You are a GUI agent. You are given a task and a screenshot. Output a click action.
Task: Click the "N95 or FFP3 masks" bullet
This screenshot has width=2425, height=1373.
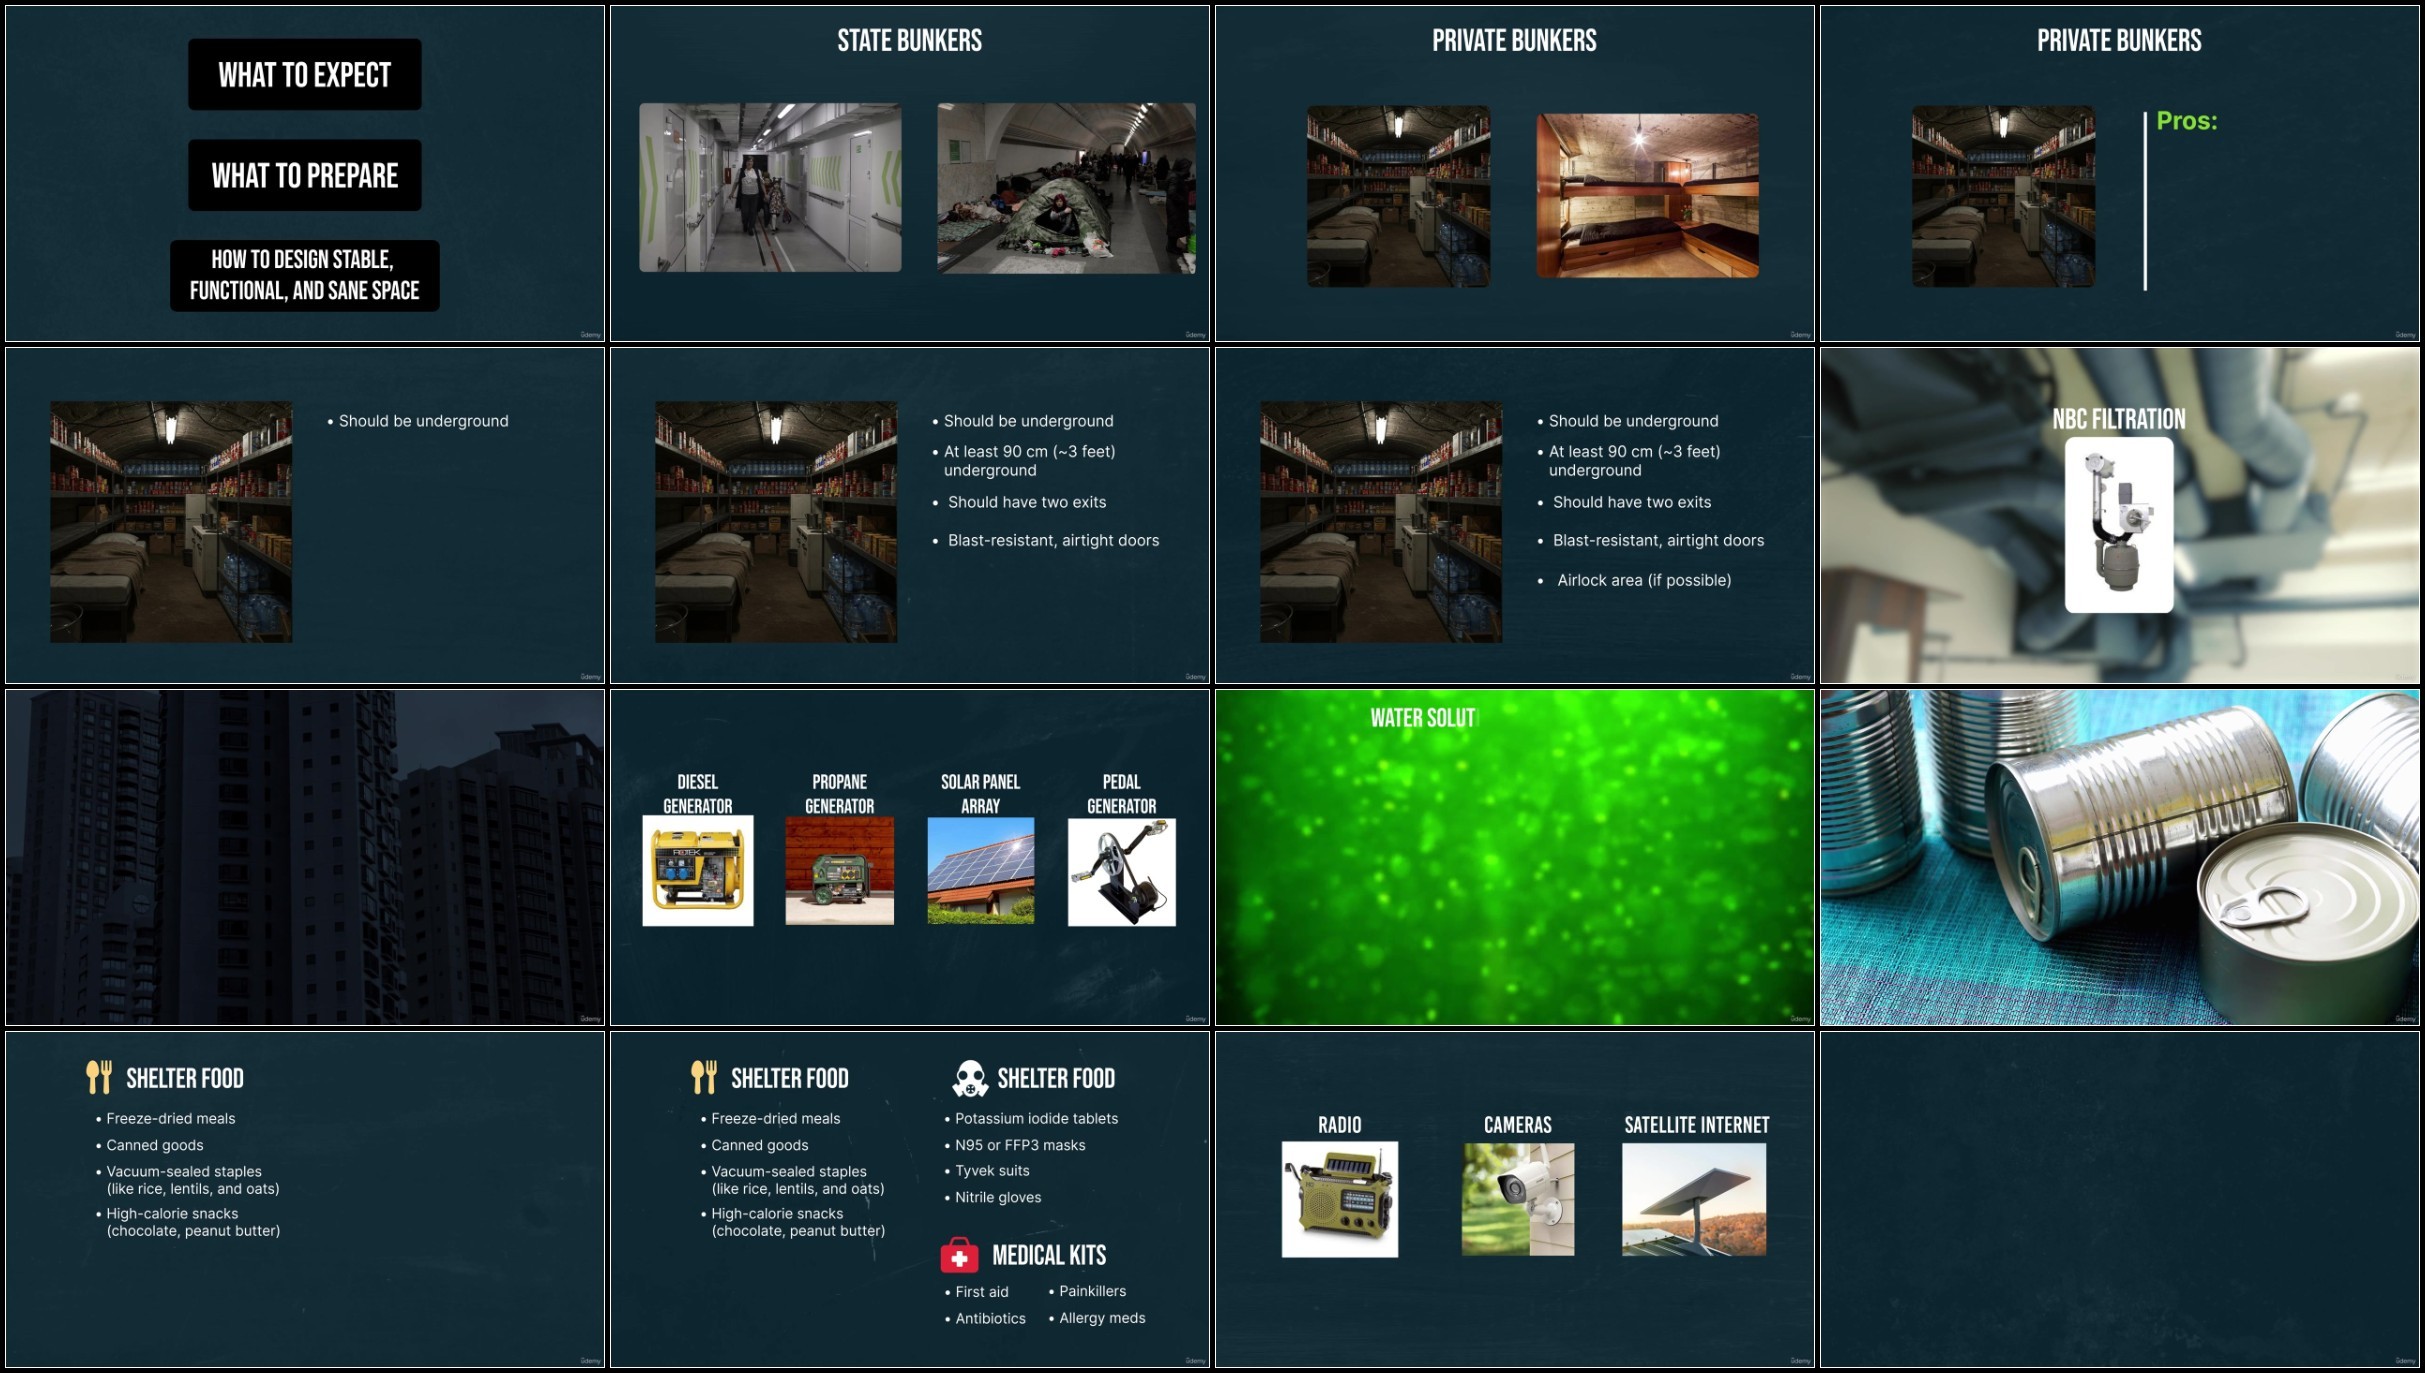tap(1020, 1145)
